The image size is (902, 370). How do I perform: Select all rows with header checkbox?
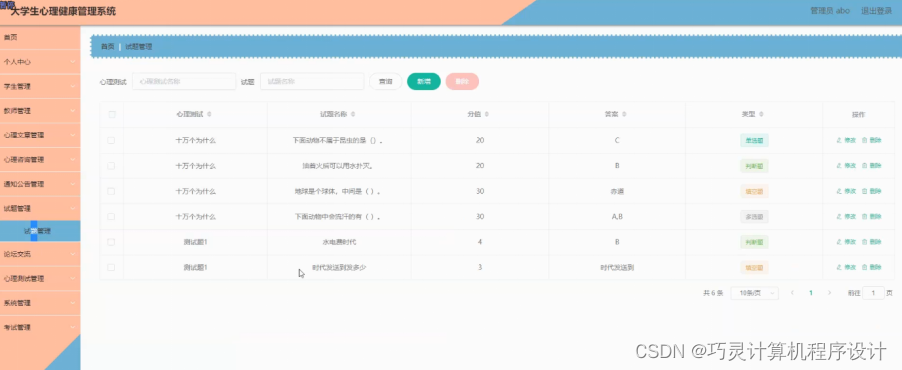(x=112, y=115)
